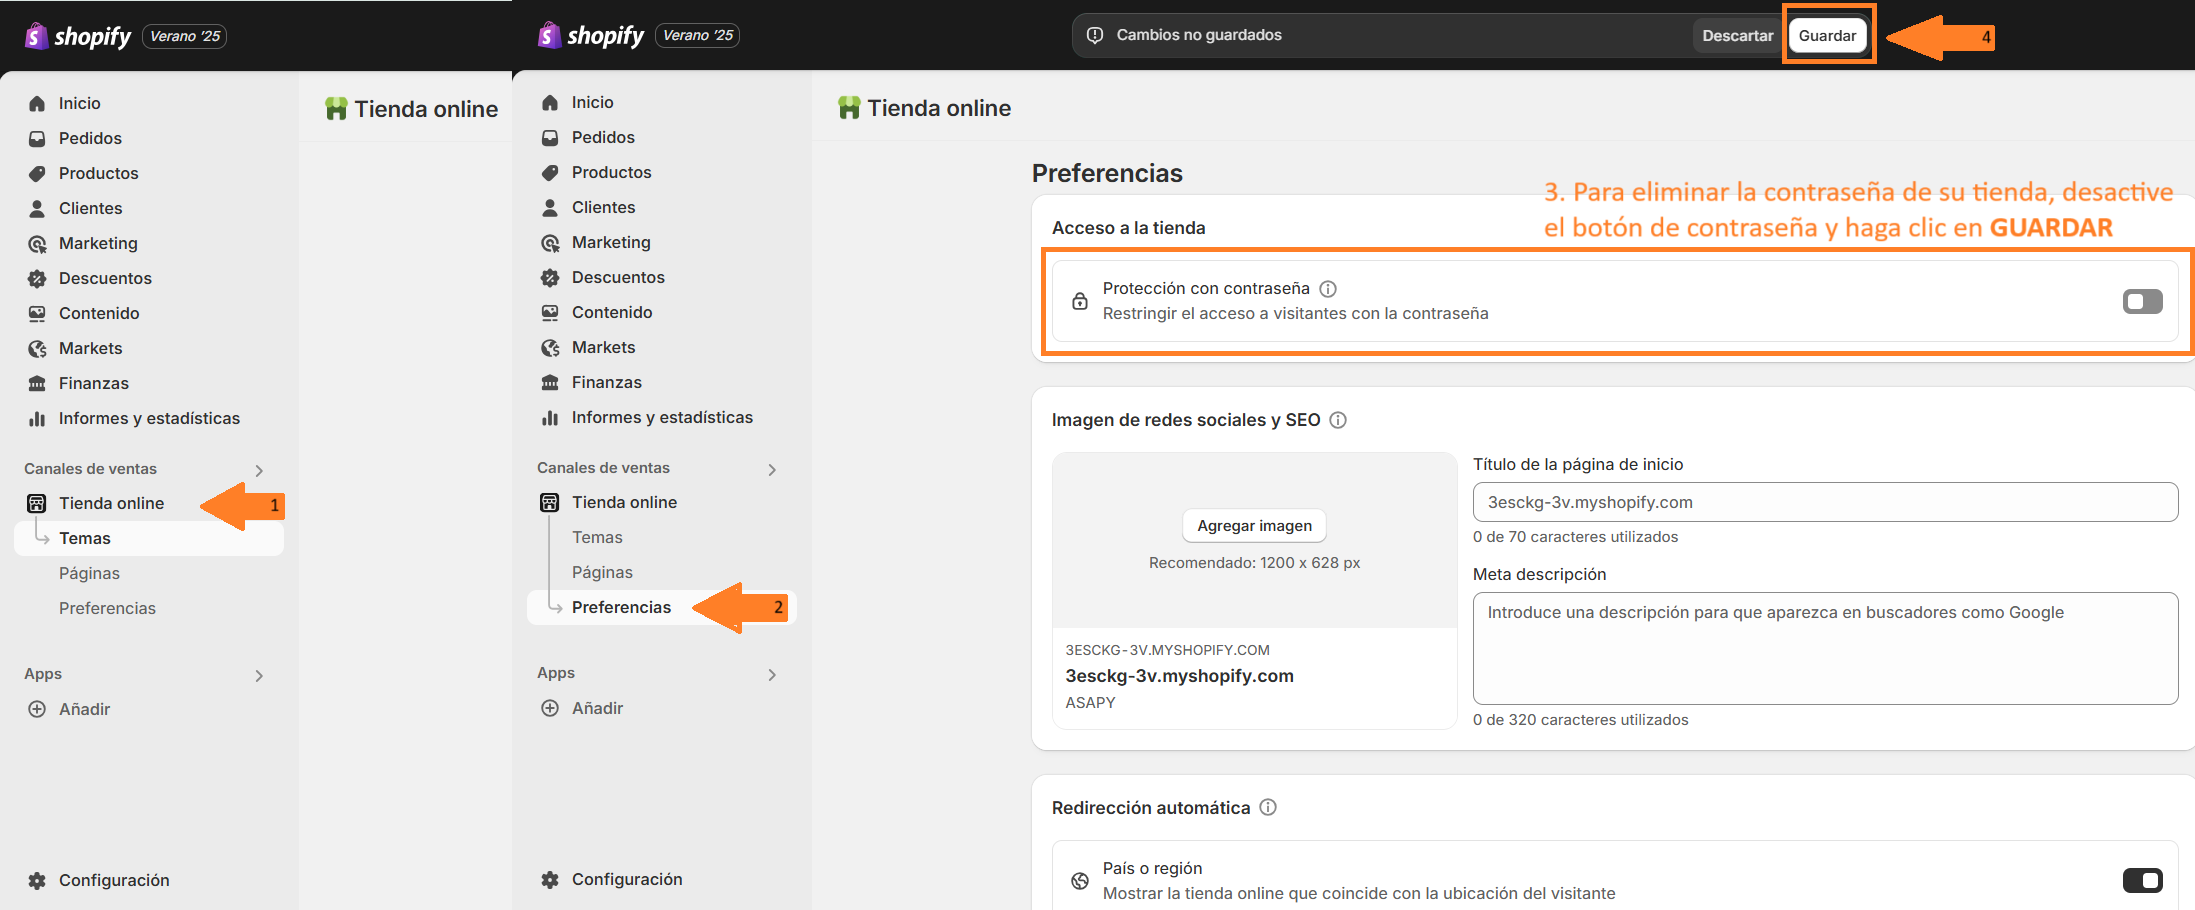Expand Apps chevron in left sidebar

259,675
